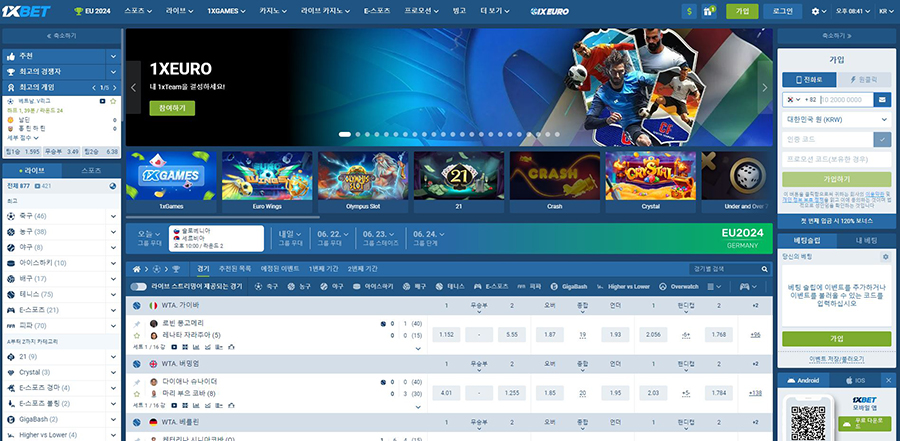Screen dimensions: 900x441
Task: Confirm the verification code checkmark button
Action: [883, 139]
